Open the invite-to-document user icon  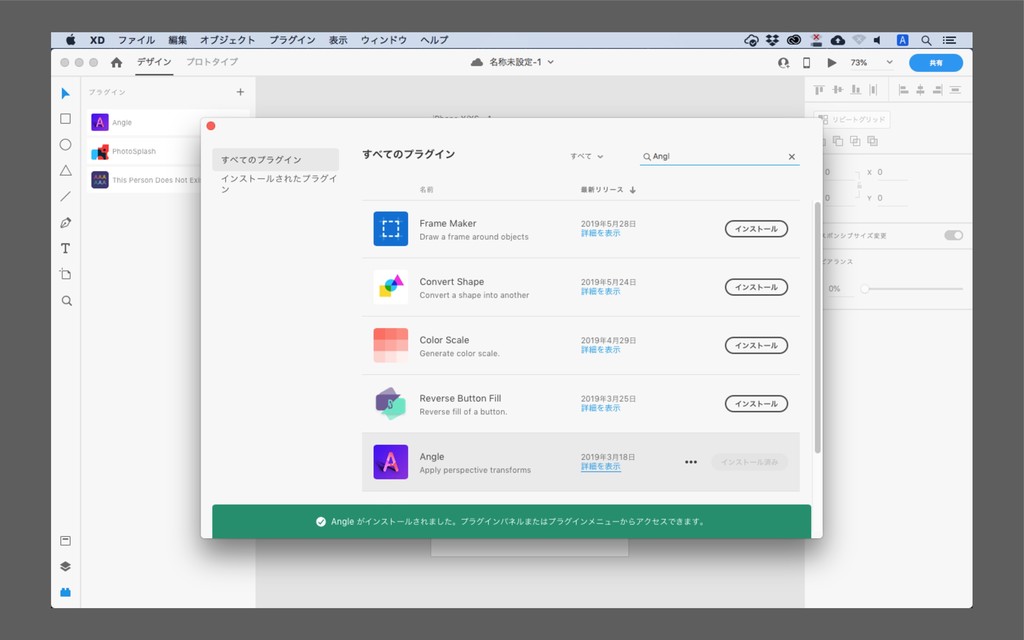(783, 63)
